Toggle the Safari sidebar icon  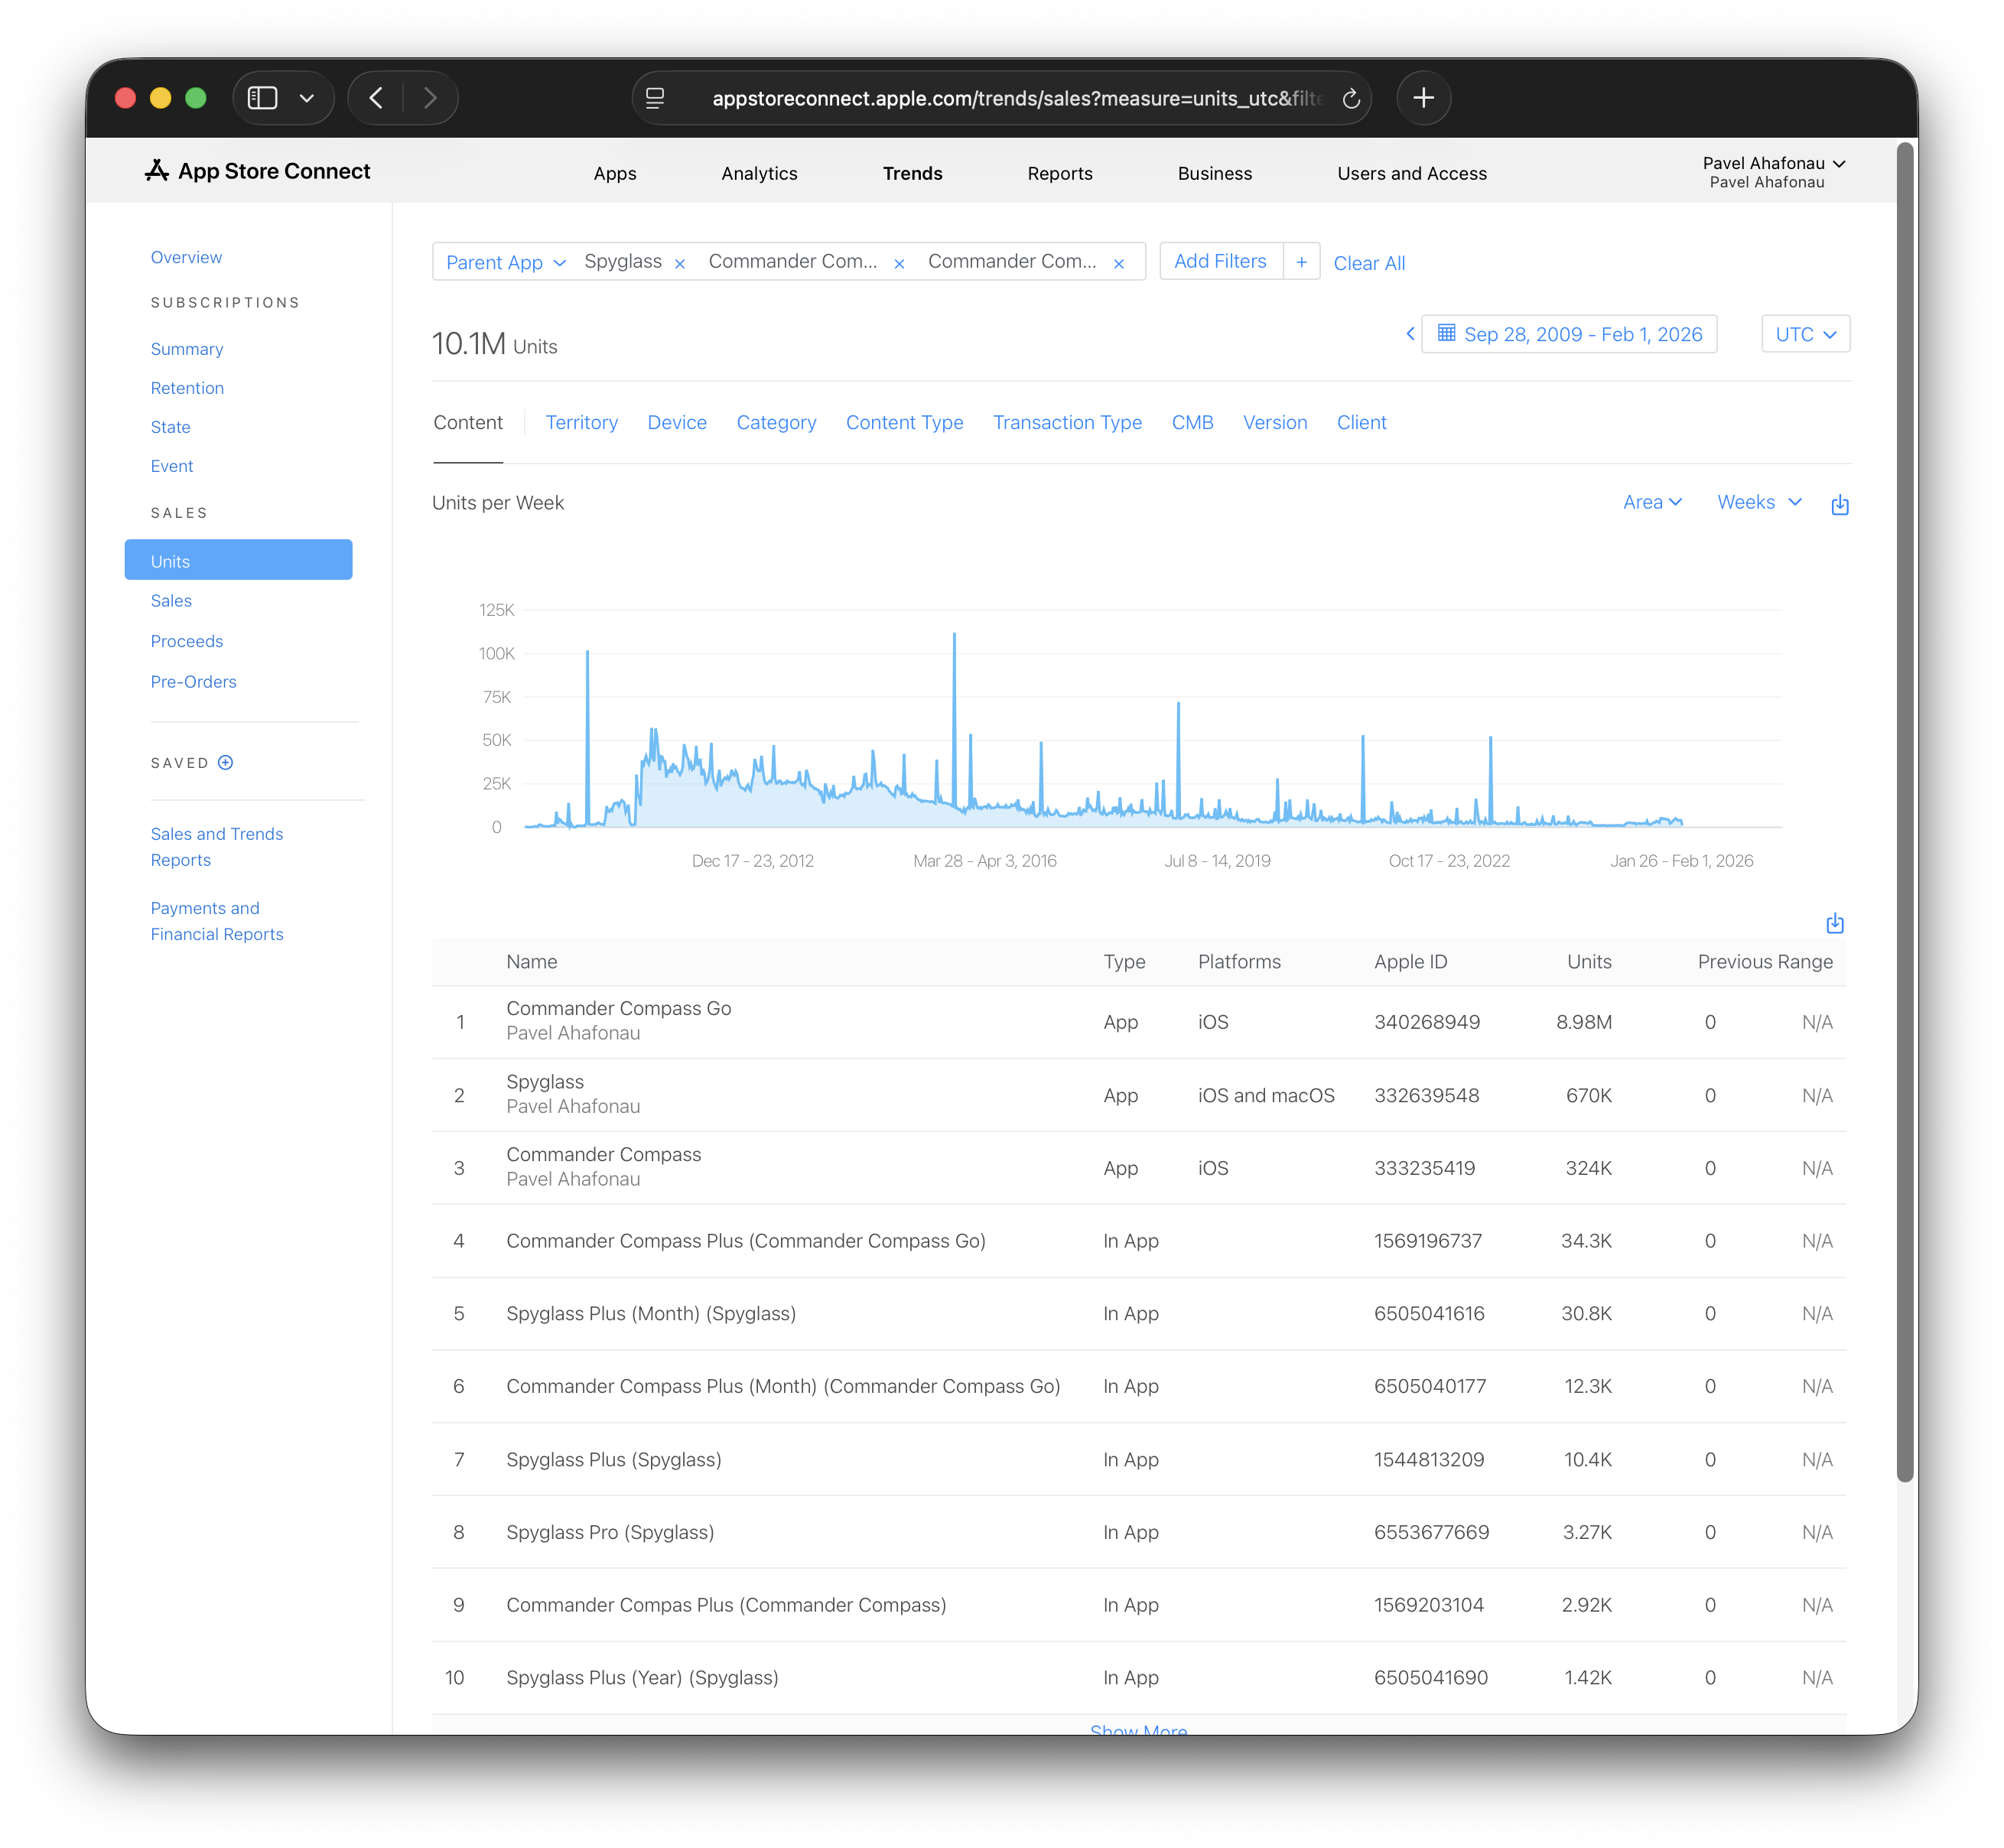tap(263, 98)
